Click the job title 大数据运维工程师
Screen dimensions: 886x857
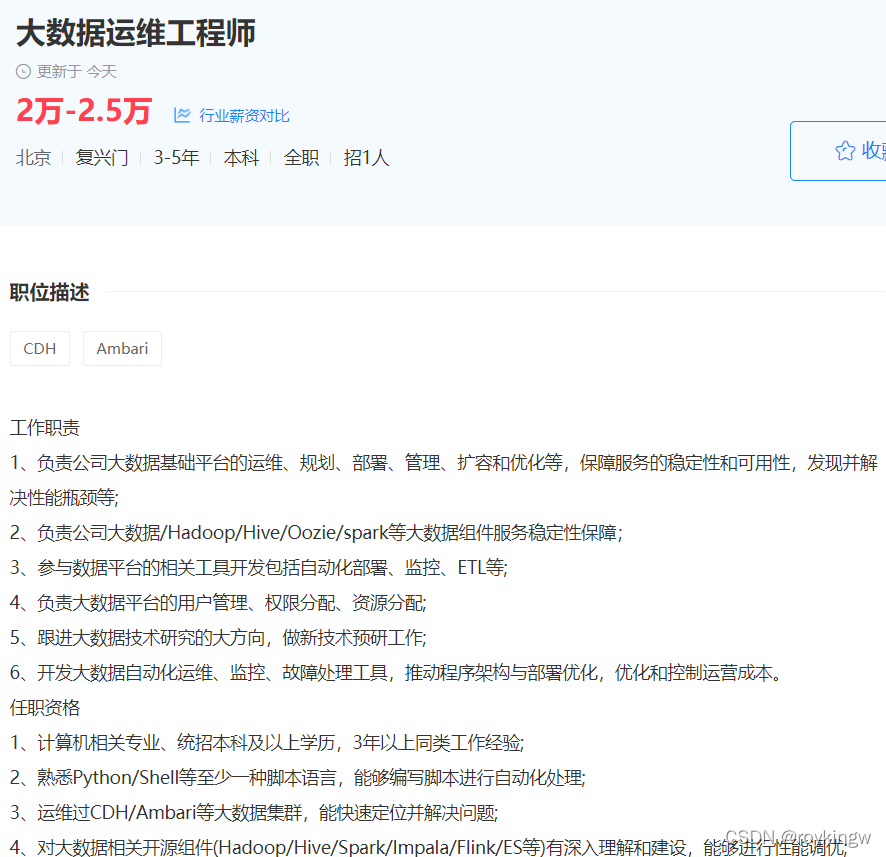[135, 33]
